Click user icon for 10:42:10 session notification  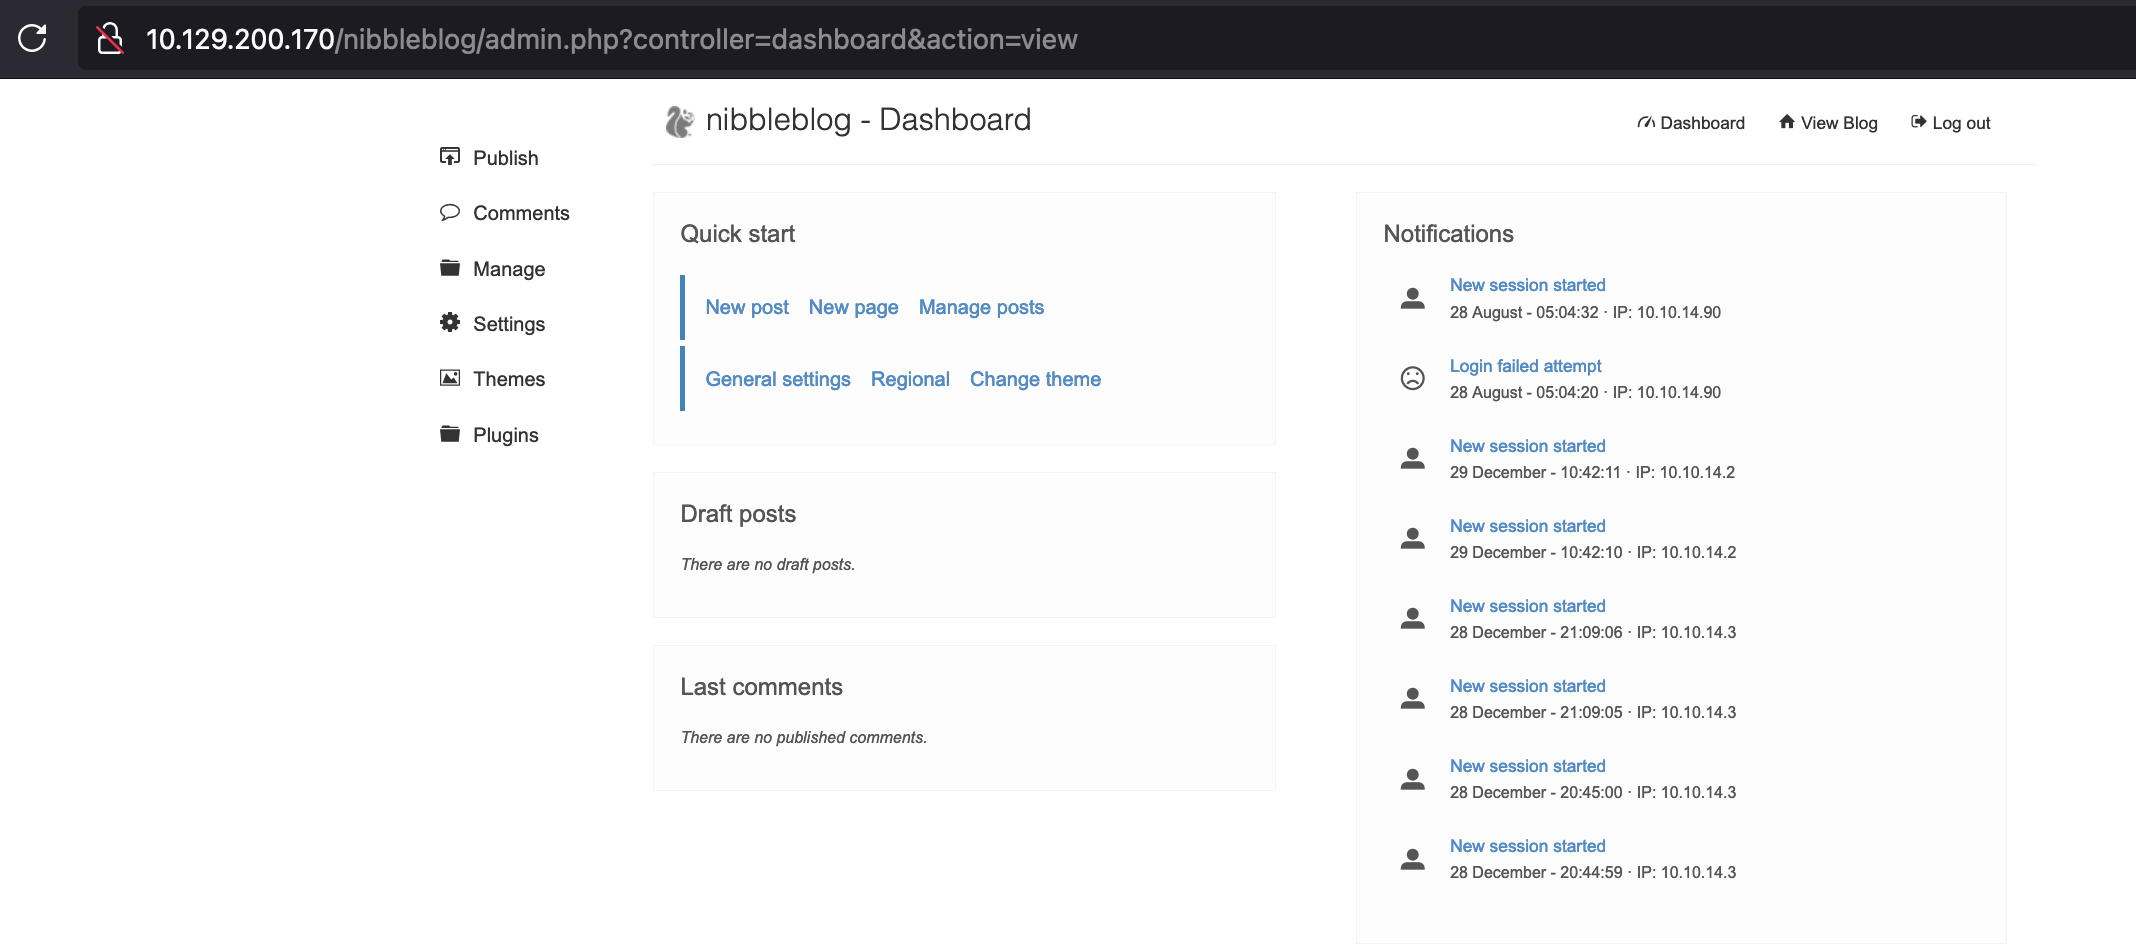click(1412, 538)
